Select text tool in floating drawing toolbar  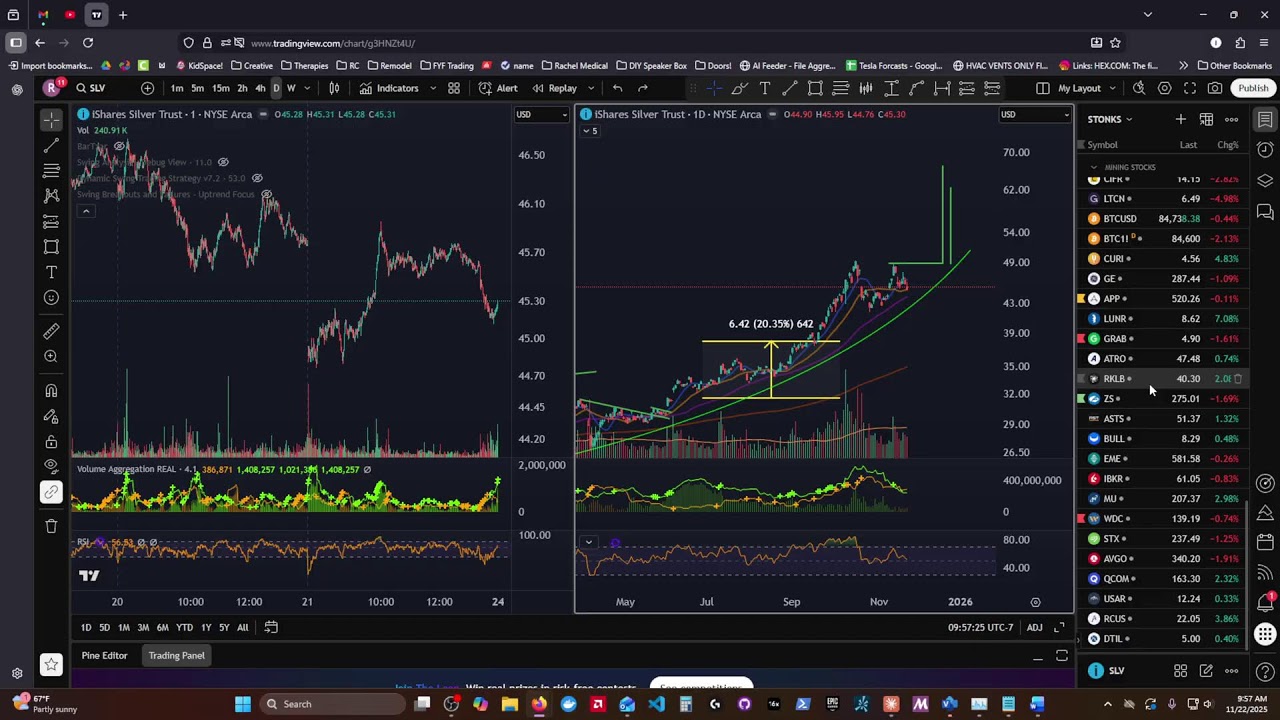[x=764, y=88]
